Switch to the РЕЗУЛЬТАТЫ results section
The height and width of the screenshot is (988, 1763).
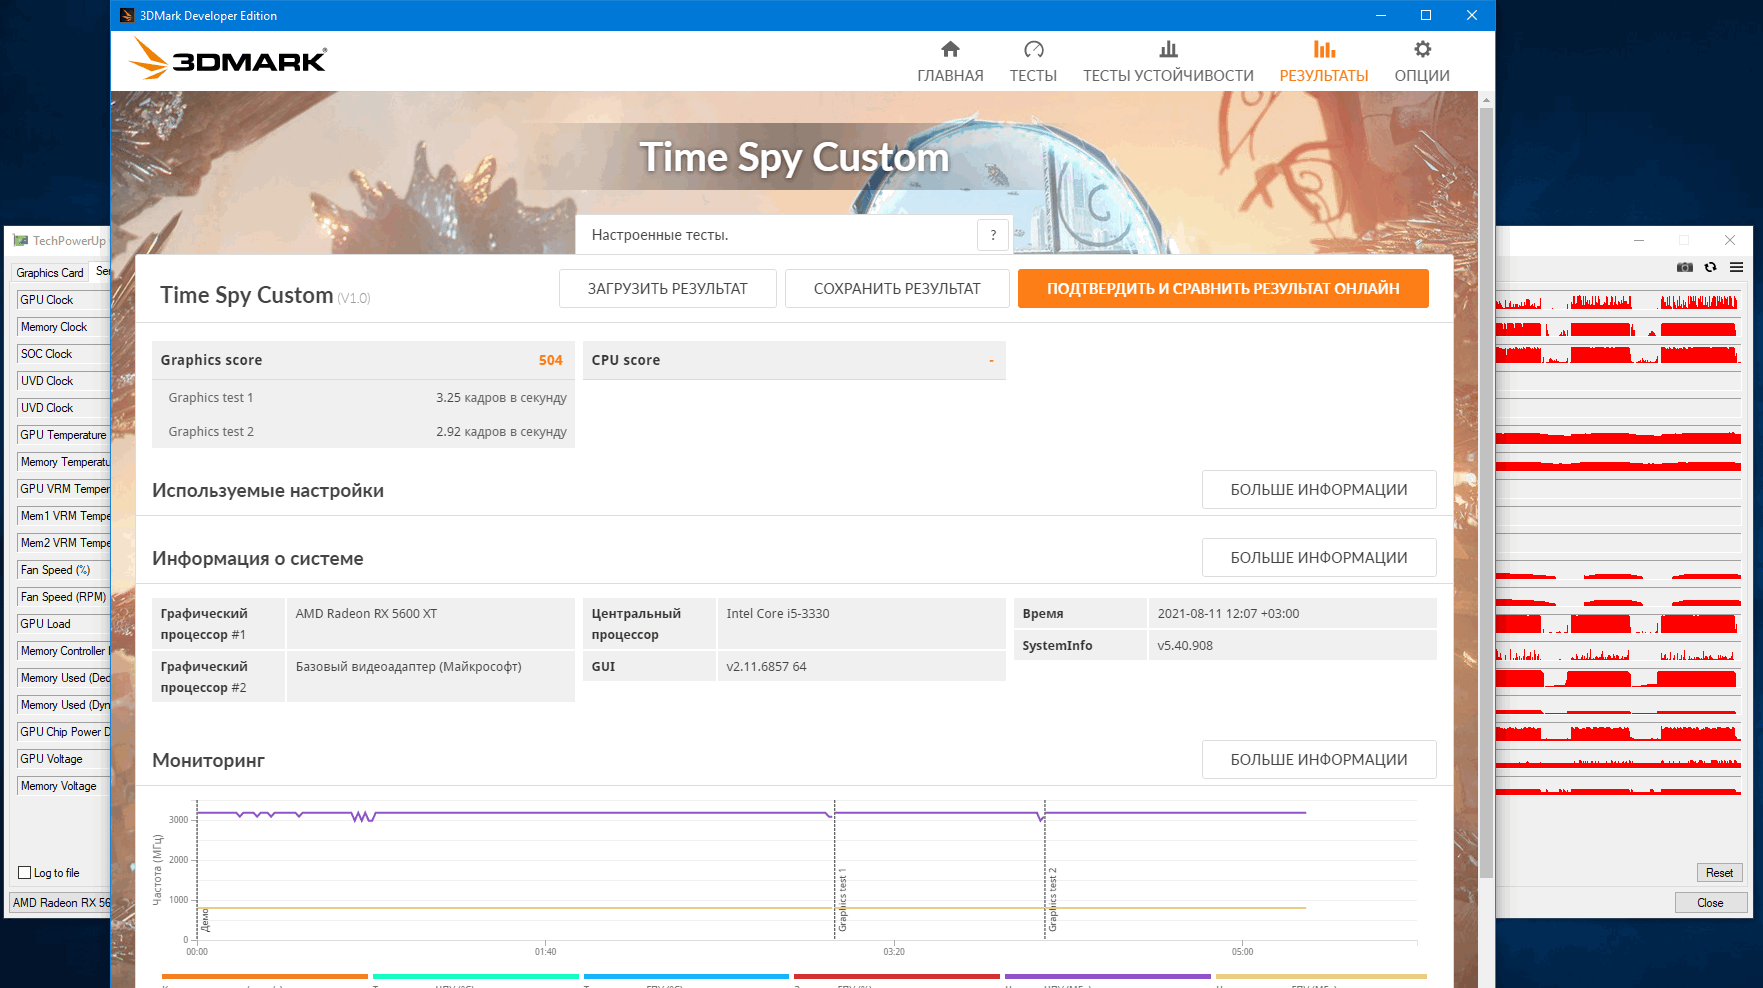point(1324,62)
